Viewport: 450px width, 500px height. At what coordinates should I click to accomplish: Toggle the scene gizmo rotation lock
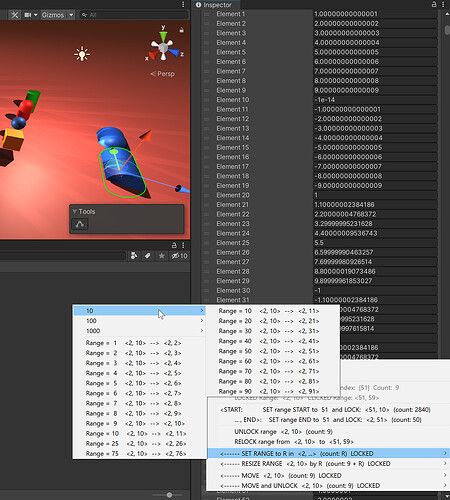[x=181, y=30]
